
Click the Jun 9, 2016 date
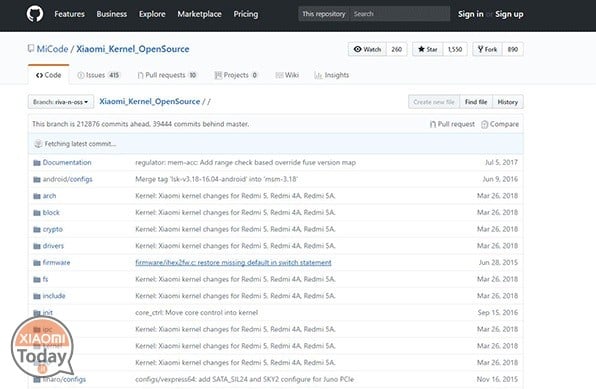tap(500, 179)
